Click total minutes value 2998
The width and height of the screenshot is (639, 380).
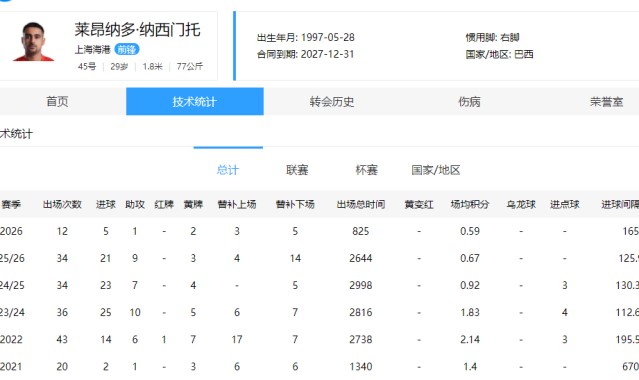pyautogui.click(x=361, y=285)
